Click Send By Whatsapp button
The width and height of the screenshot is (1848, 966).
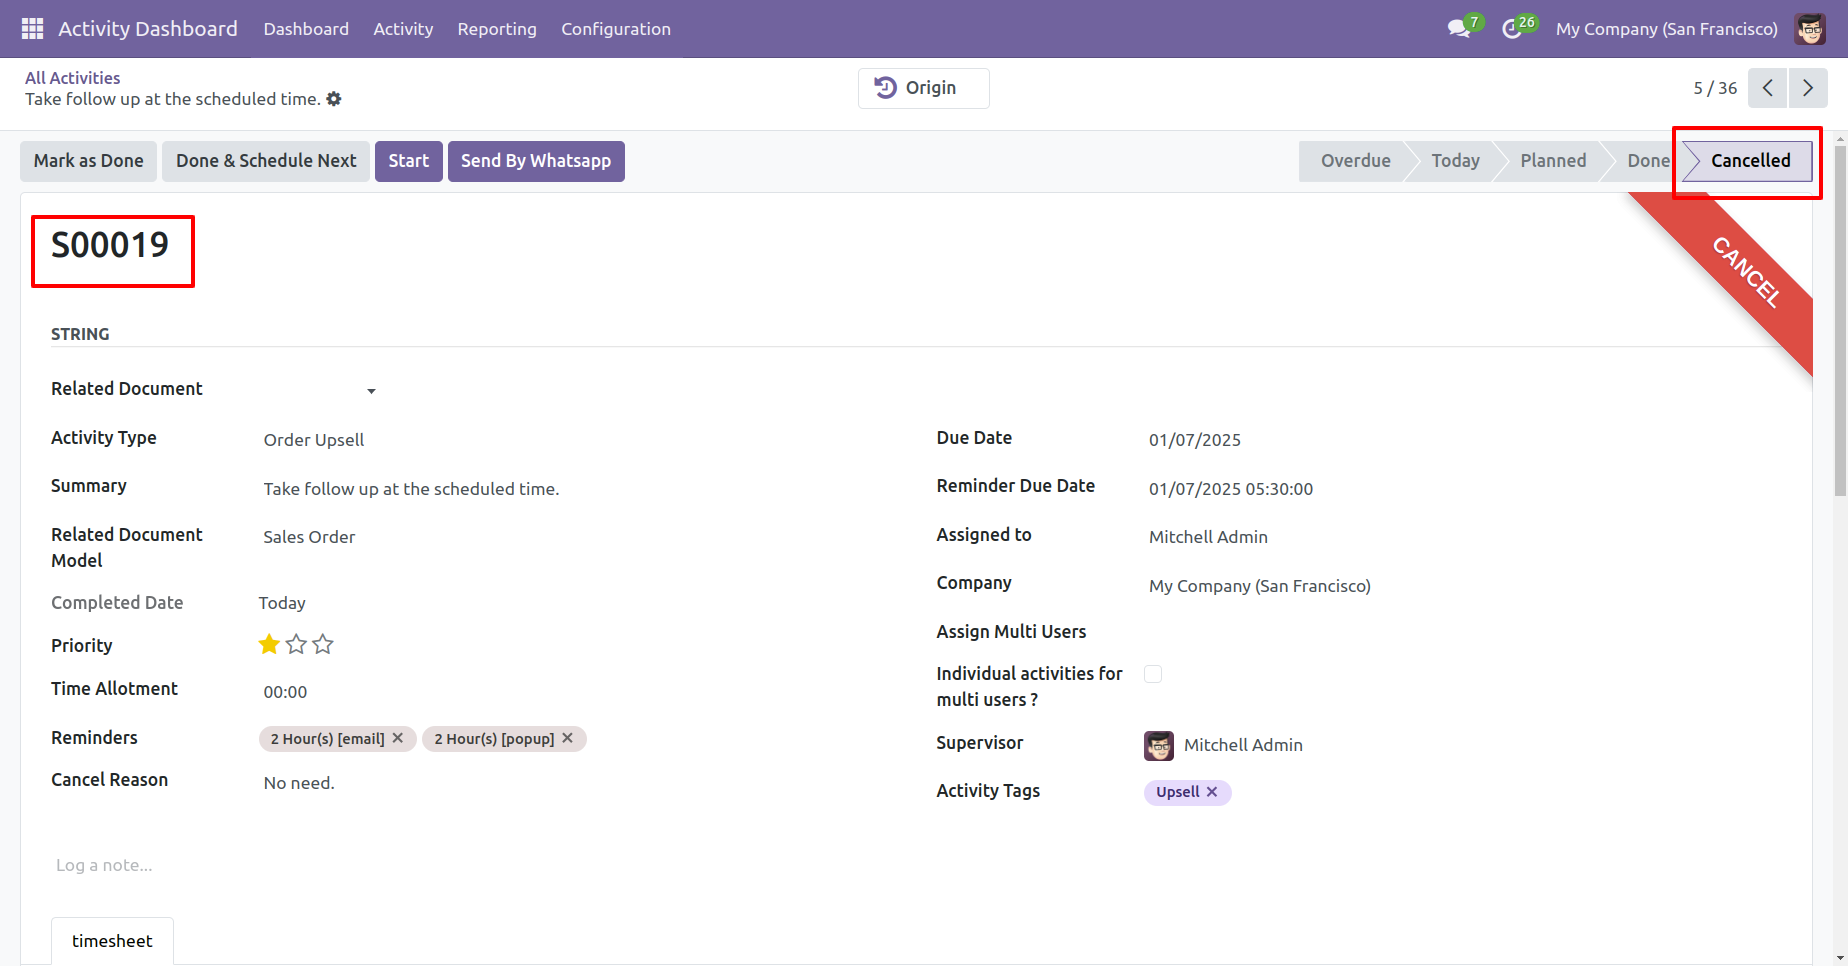[536, 161]
